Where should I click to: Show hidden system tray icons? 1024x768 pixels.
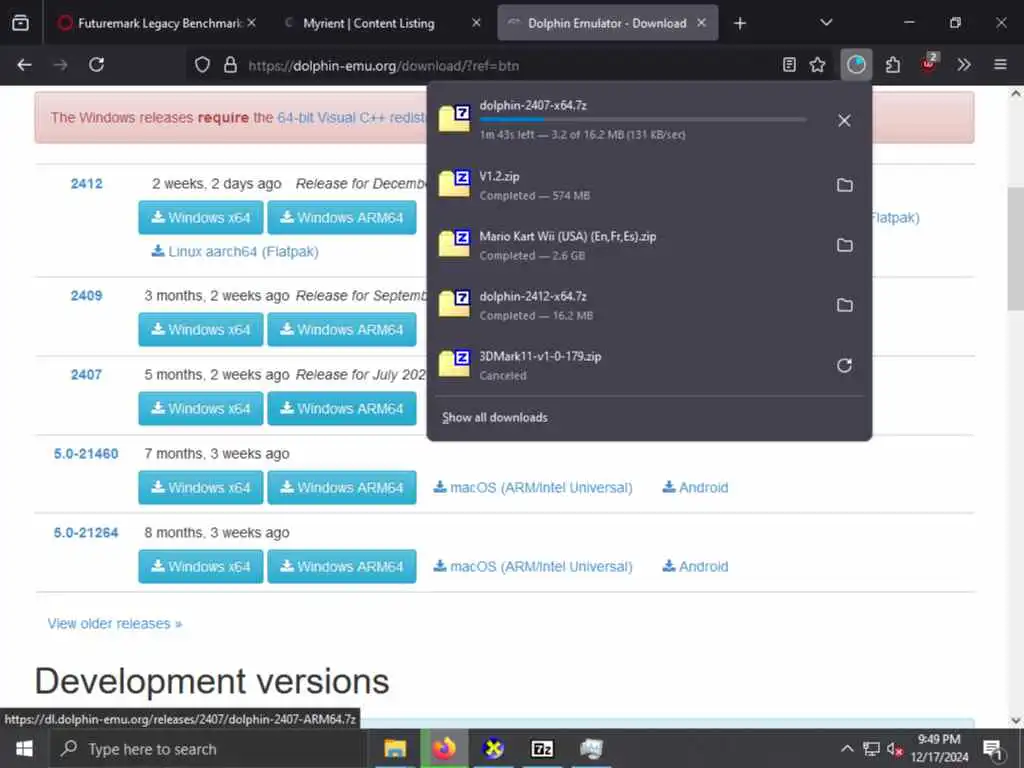pos(847,748)
